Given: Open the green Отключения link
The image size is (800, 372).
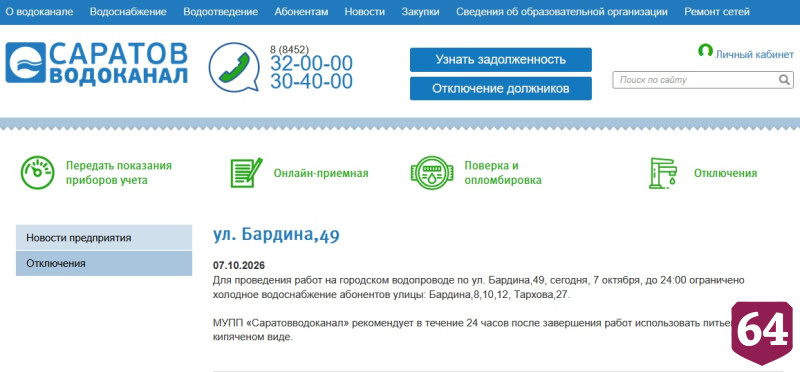Looking at the screenshot, I should click(725, 173).
